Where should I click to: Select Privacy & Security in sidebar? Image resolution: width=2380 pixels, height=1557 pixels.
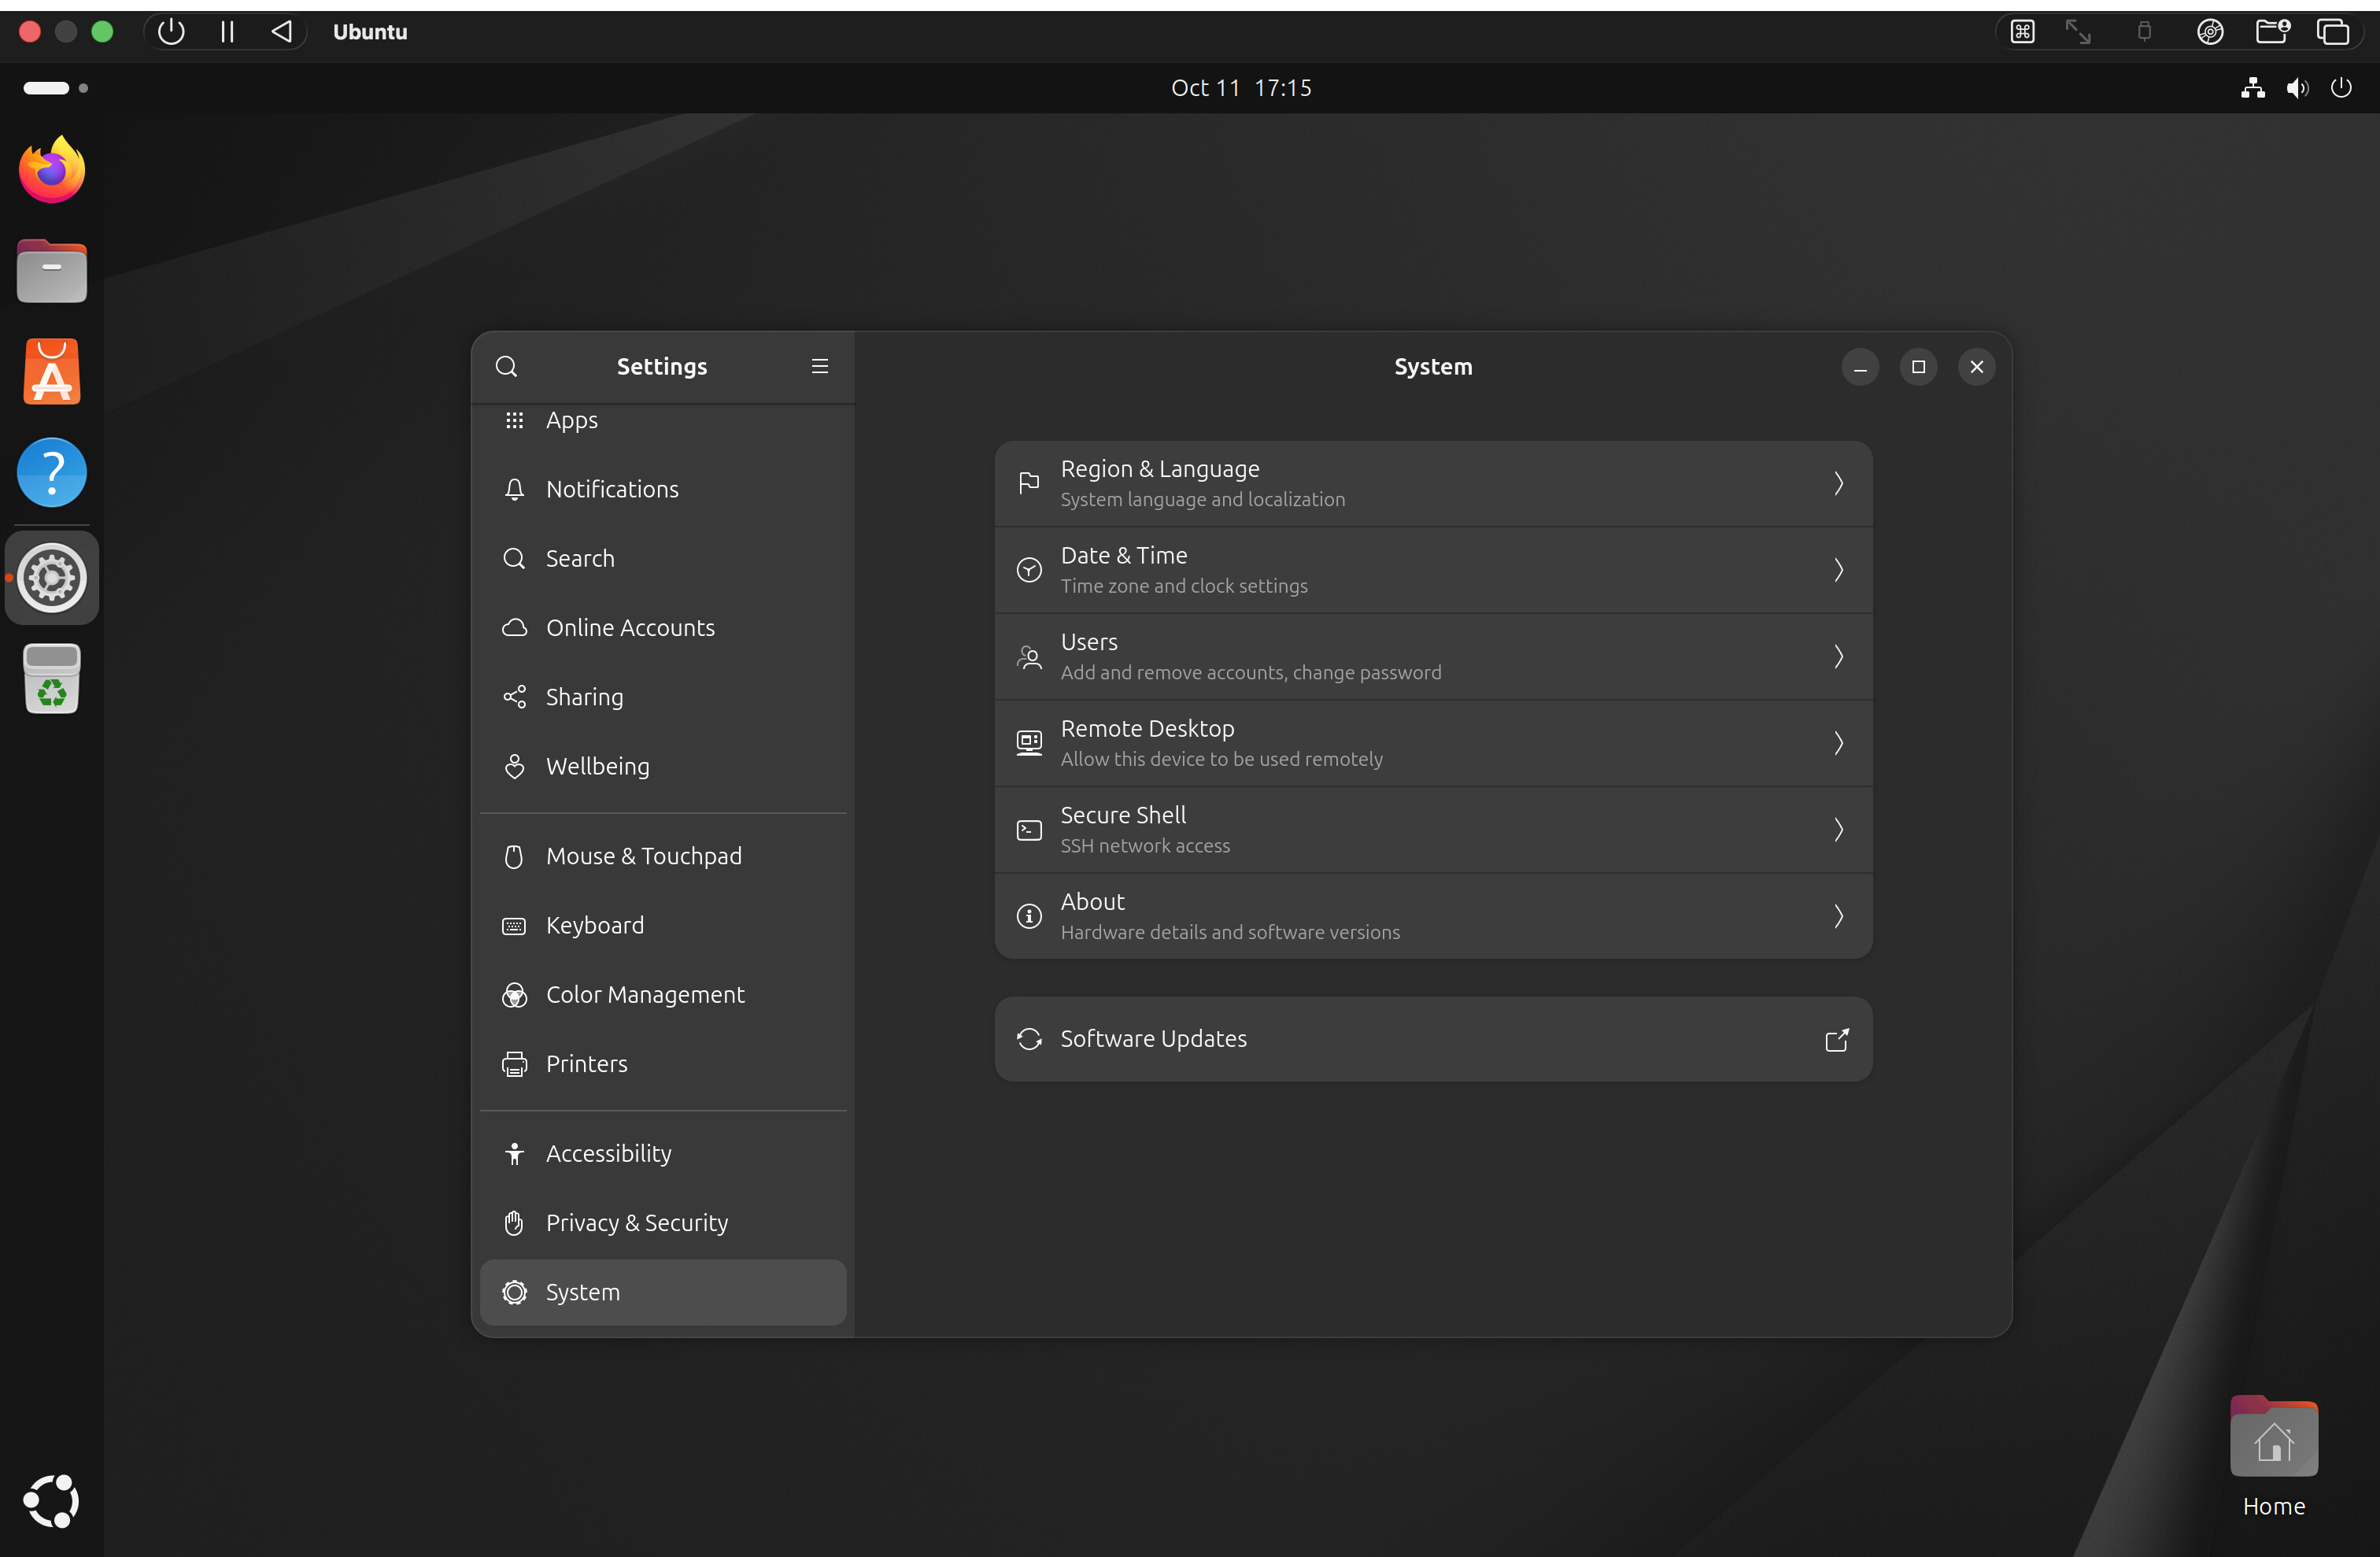pyautogui.click(x=636, y=1223)
